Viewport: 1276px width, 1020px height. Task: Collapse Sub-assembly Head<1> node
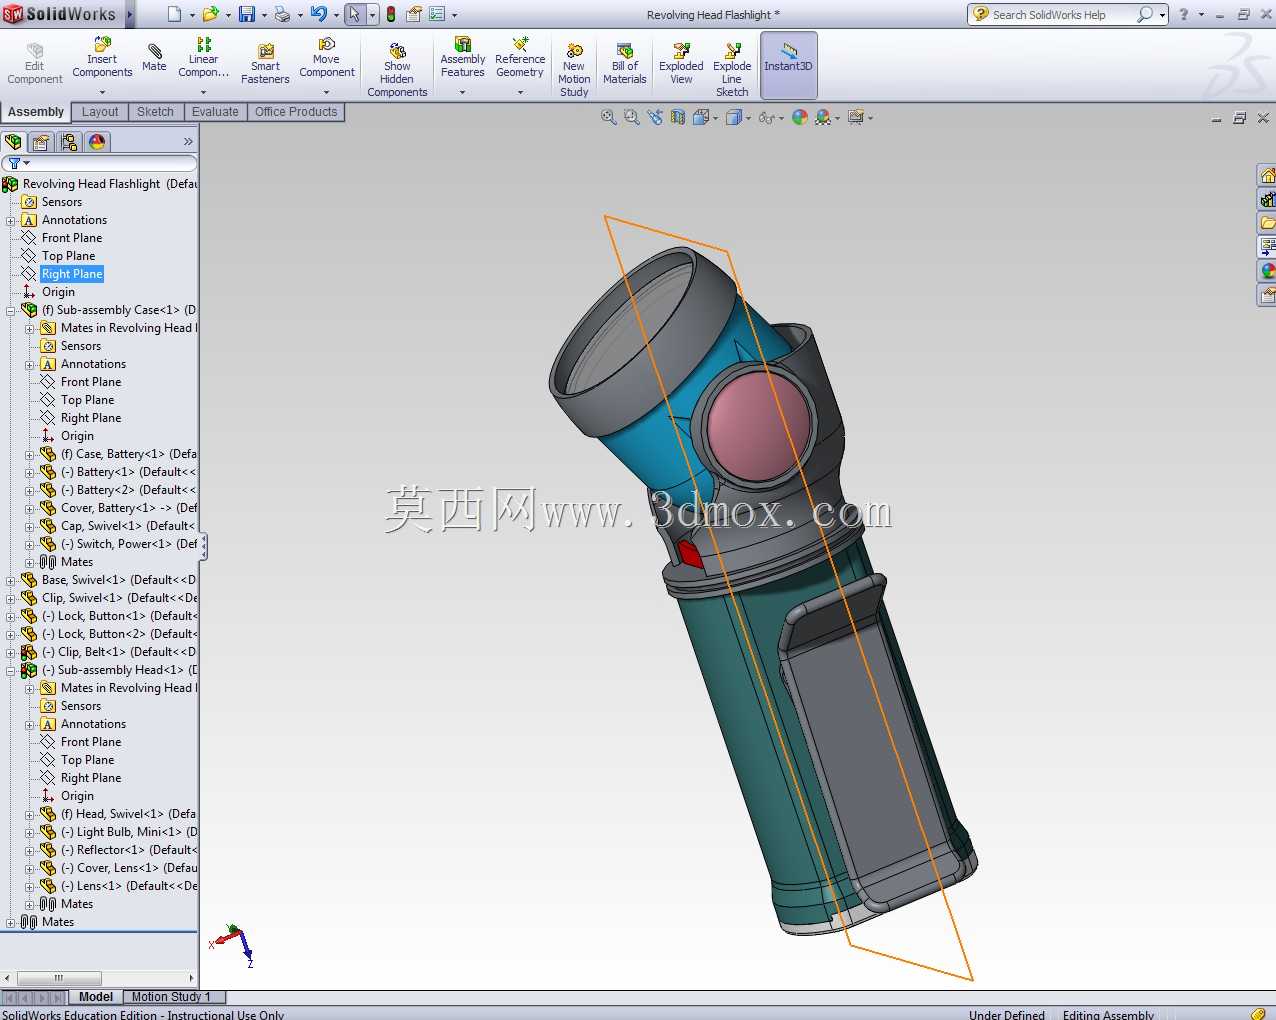point(11,670)
